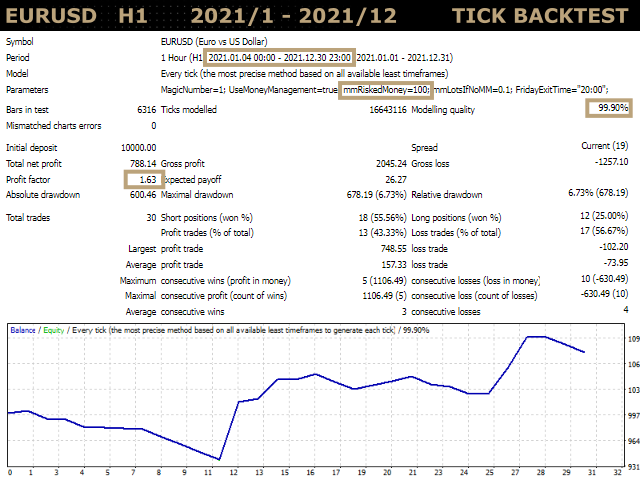Click the average profit trade value 157.33
This screenshot has width=640, height=480.
coord(393,265)
